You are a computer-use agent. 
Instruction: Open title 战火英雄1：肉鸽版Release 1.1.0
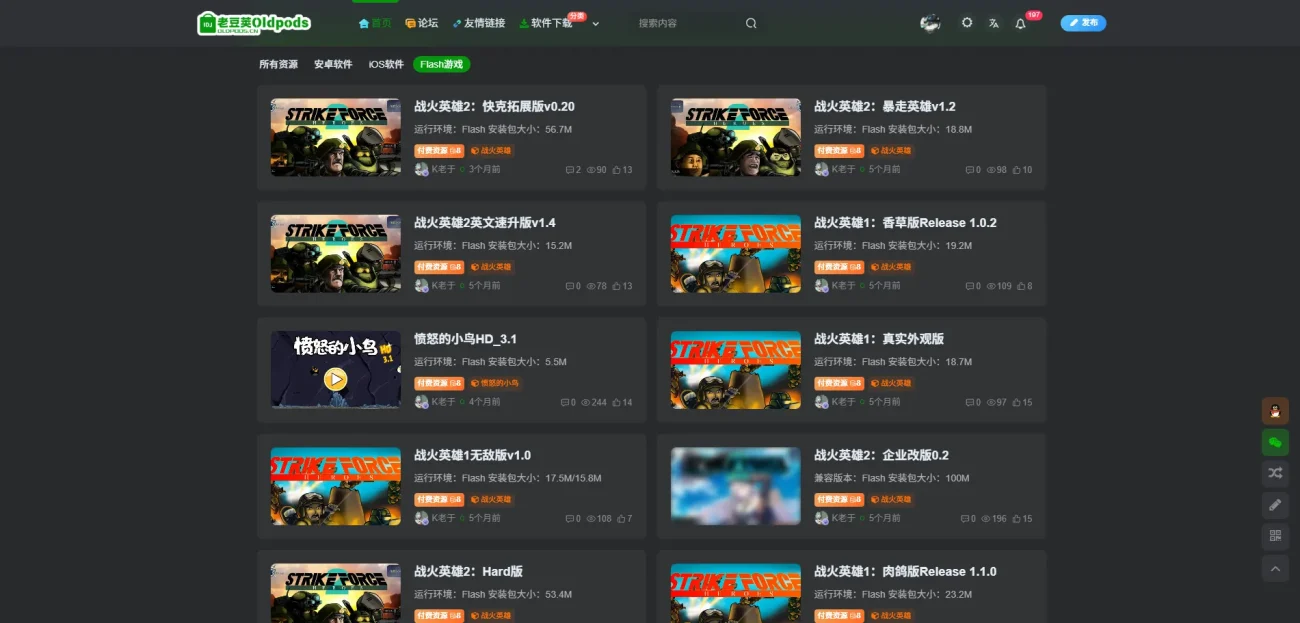click(905, 571)
